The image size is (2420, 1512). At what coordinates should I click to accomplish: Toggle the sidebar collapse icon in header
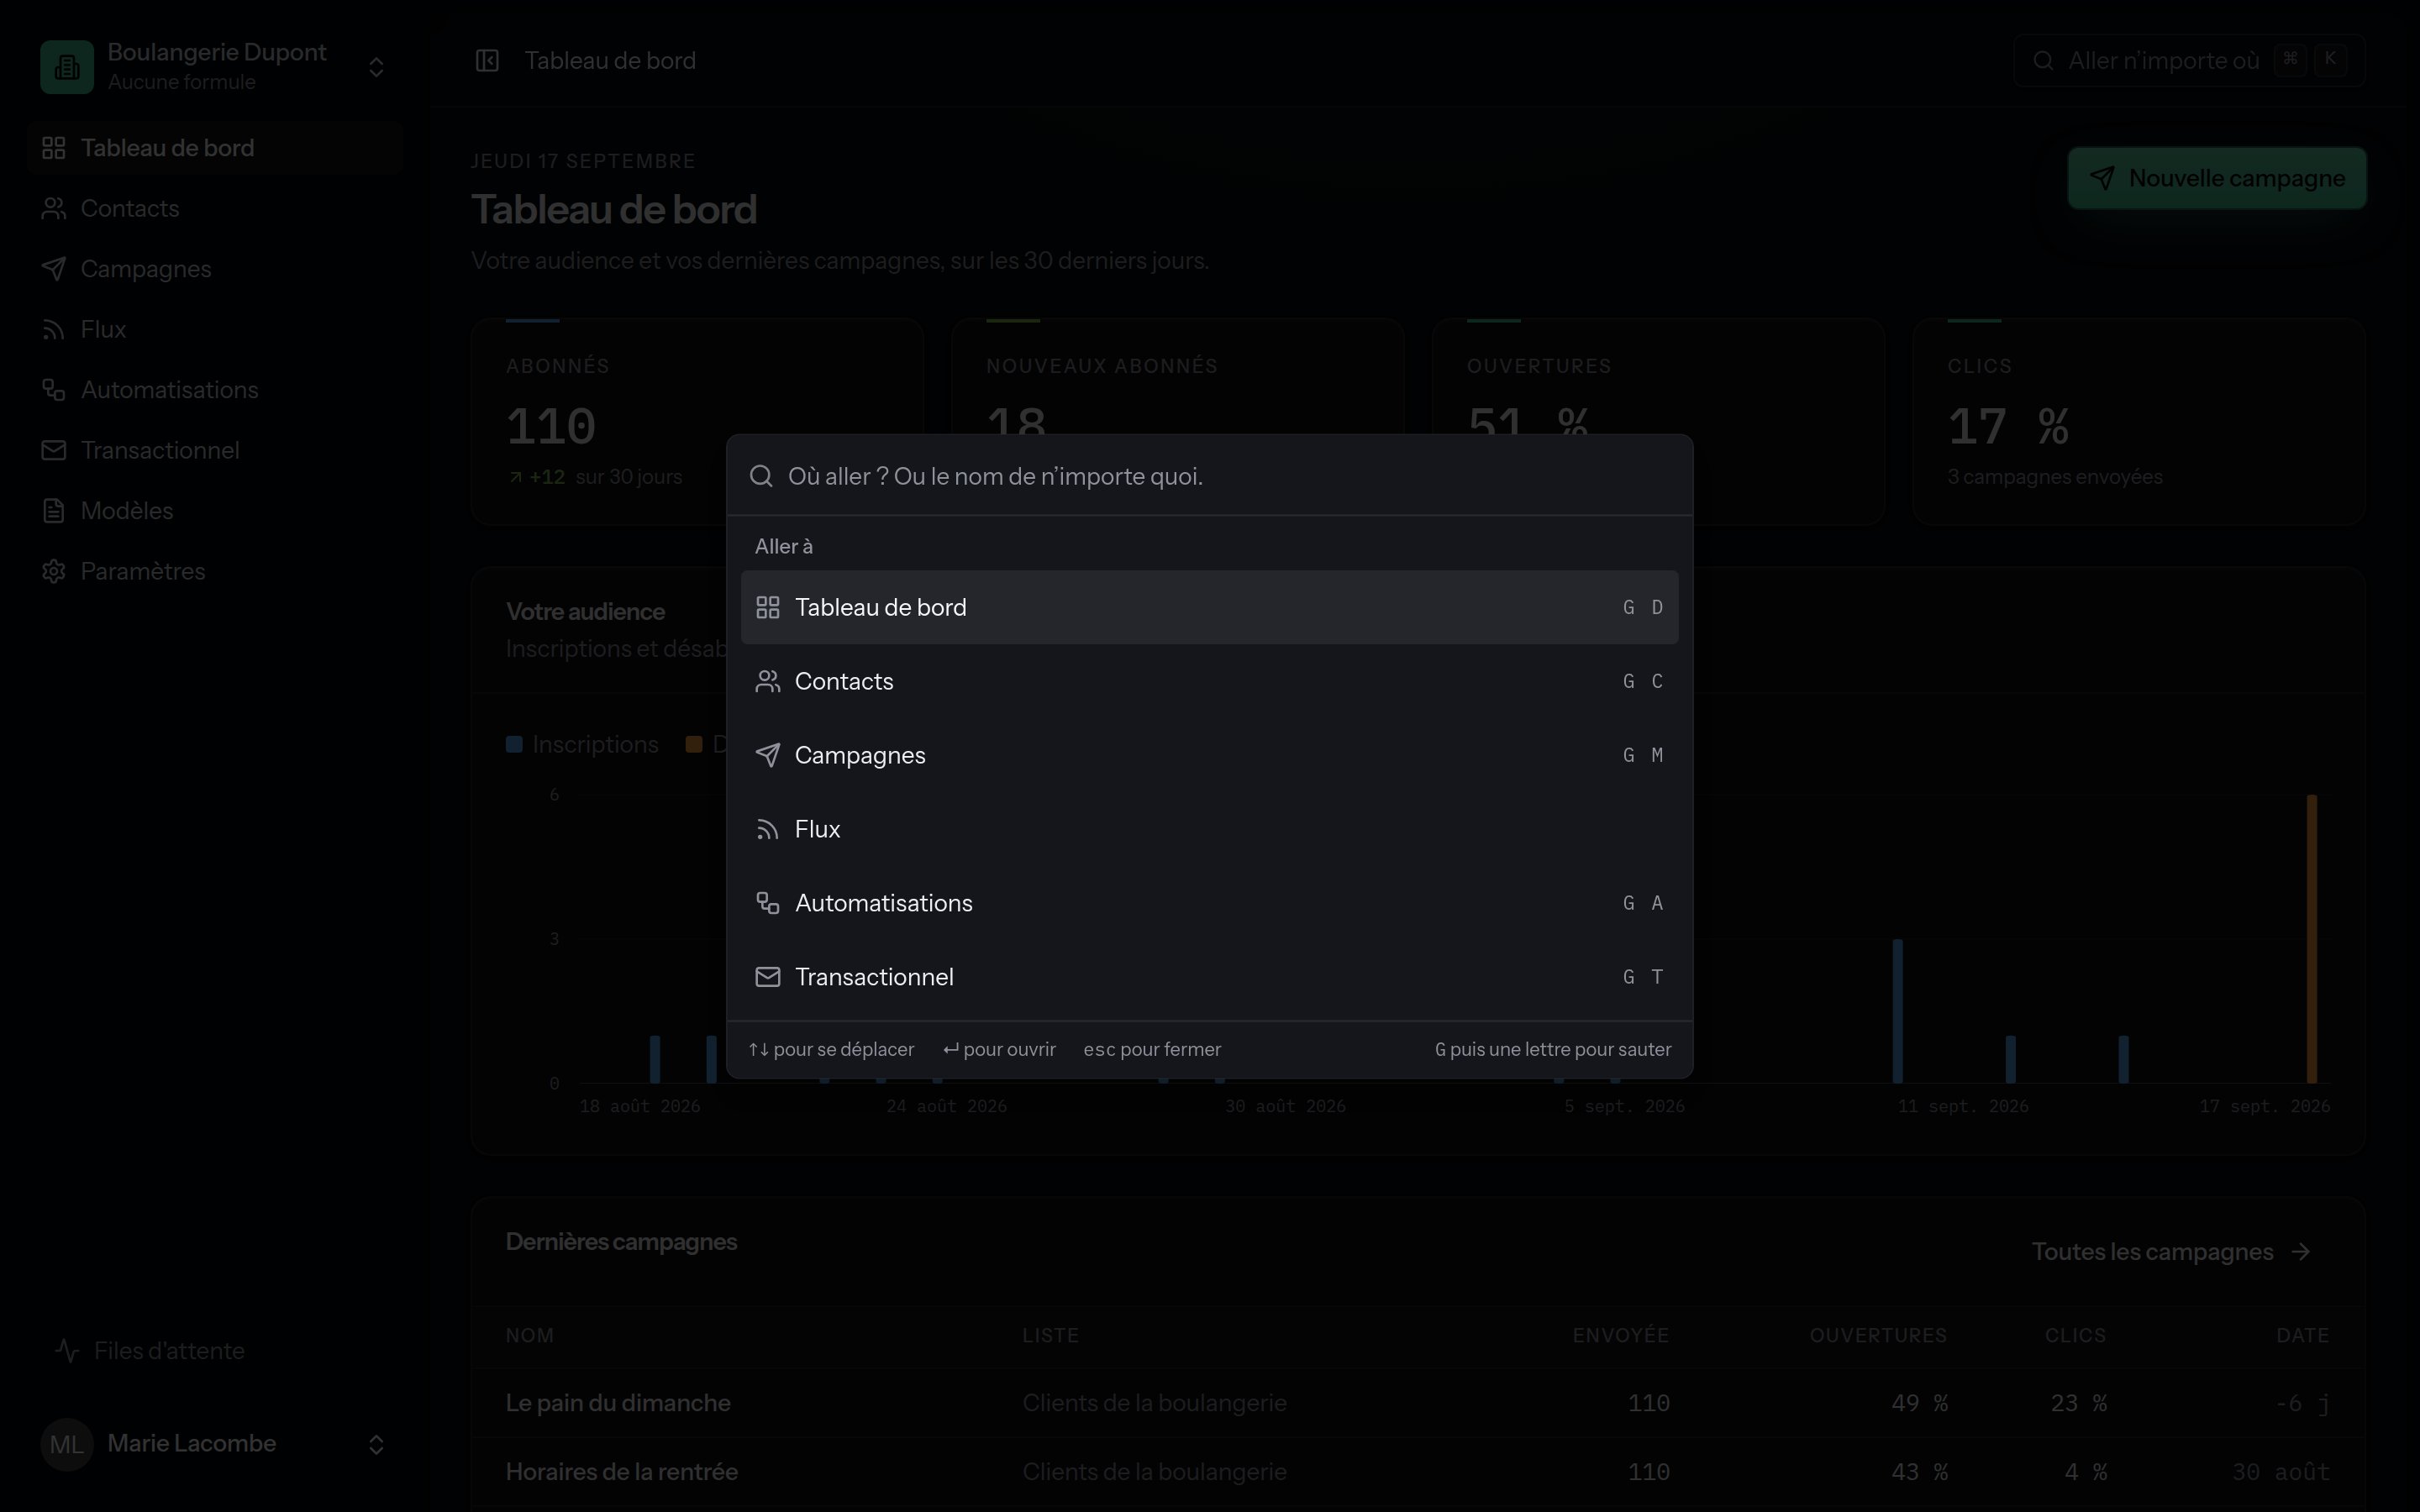[x=487, y=61]
